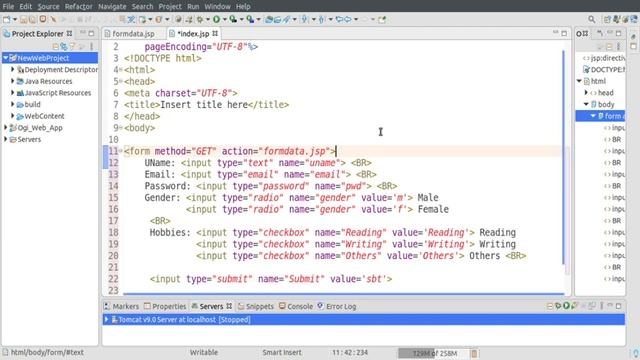This screenshot has height=360, width=640.
Task: Click the Tomcat server icon in Servers view
Action: [x=114, y=320]
